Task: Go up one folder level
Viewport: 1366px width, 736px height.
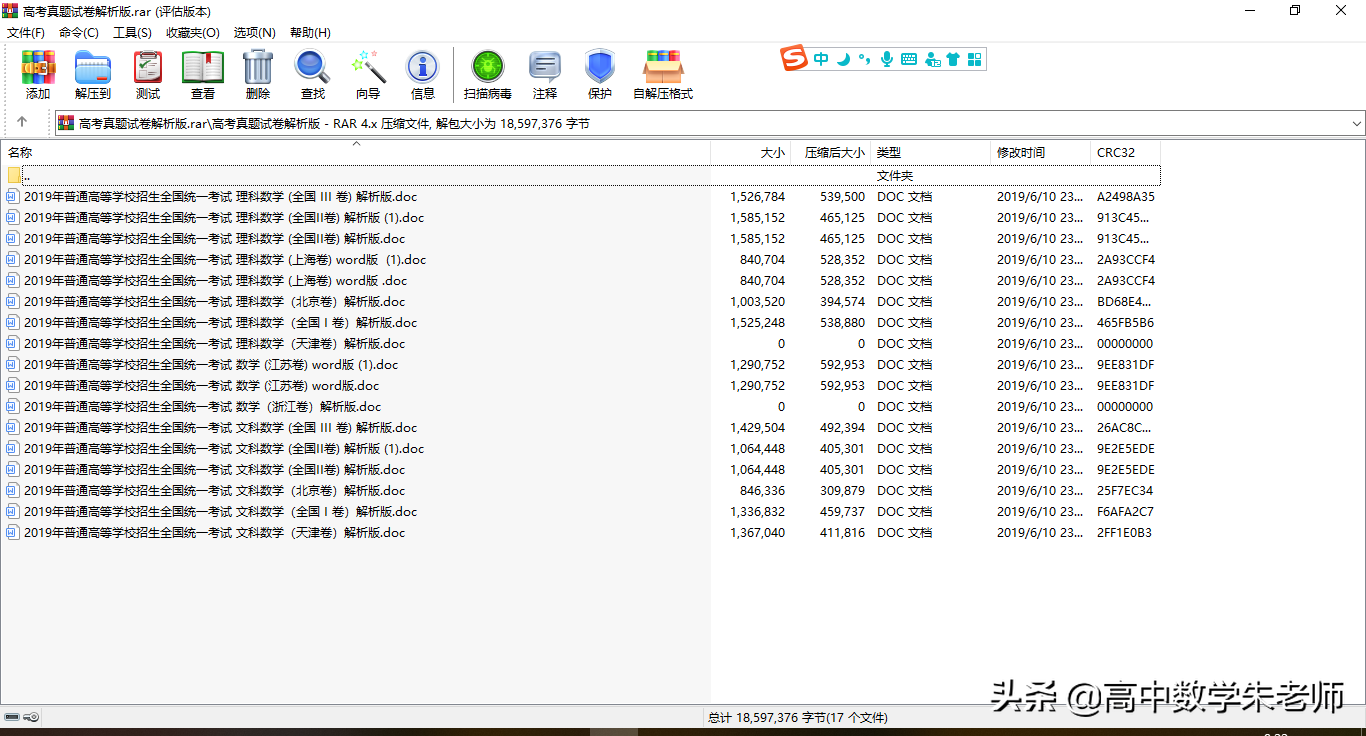Action: pos(22,122)
